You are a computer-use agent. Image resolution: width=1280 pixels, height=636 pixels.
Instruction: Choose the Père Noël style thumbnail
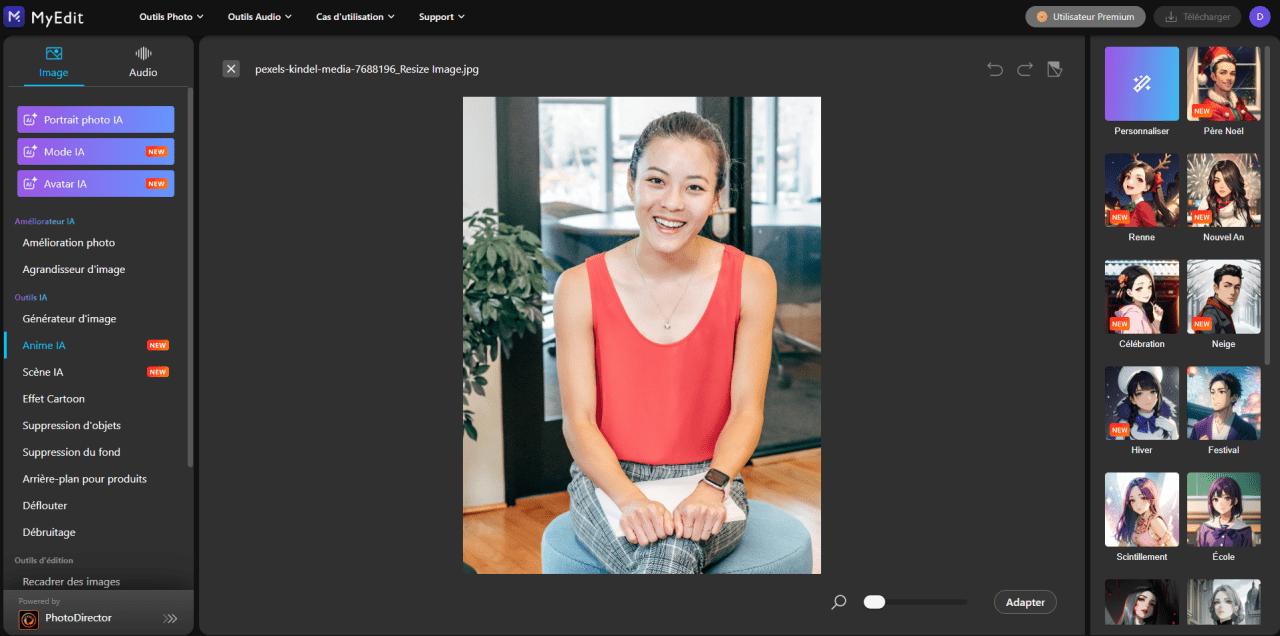coord(1224,84)
